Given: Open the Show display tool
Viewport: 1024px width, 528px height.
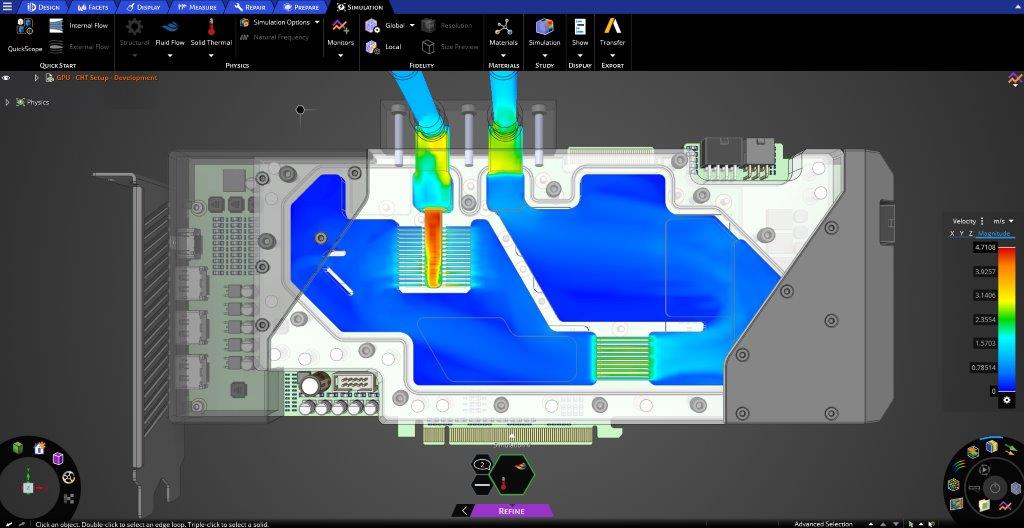Looking at the screenshot, I should [580, 33].
